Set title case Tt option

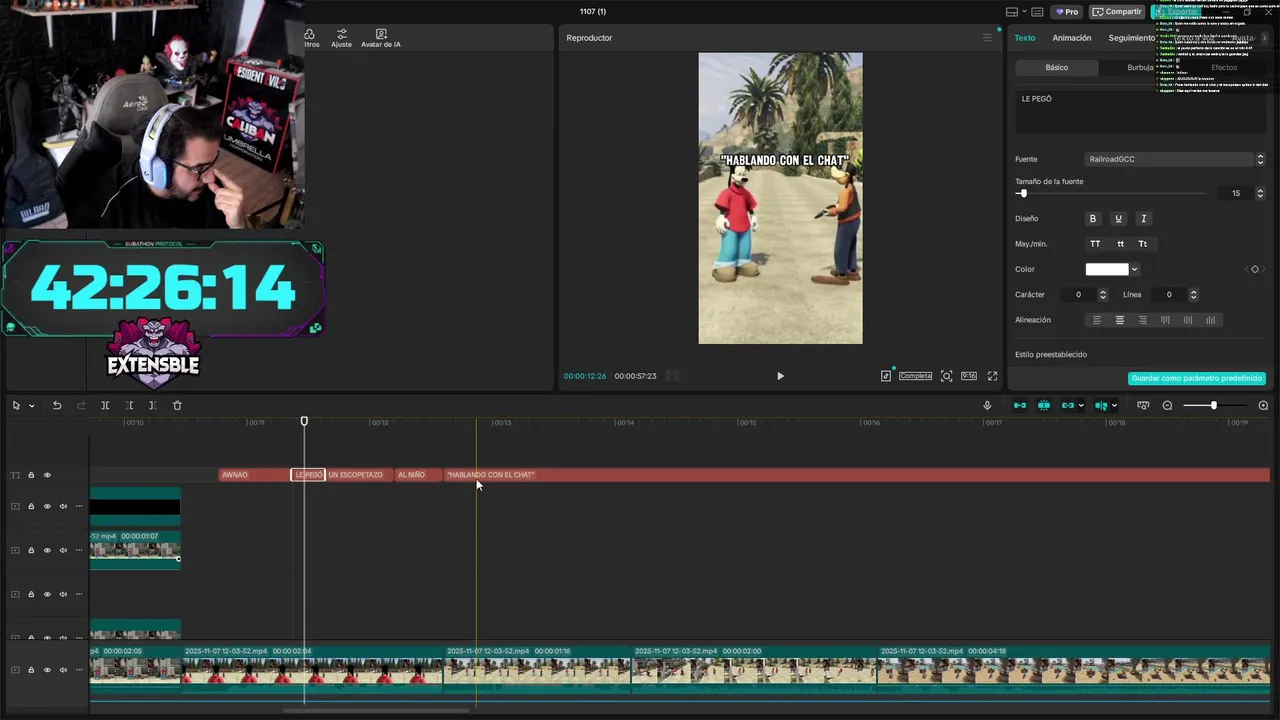(1143, 244)
